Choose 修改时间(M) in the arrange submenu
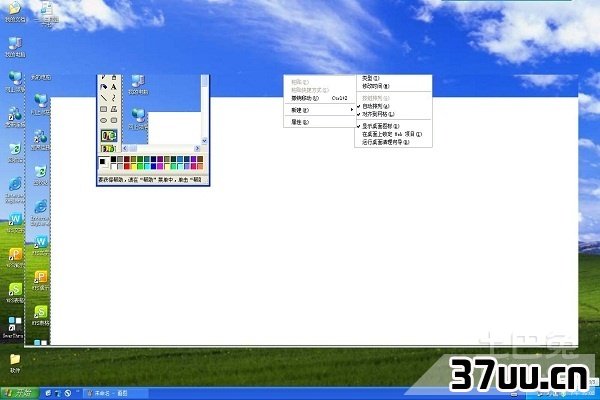 coord(393,86)
